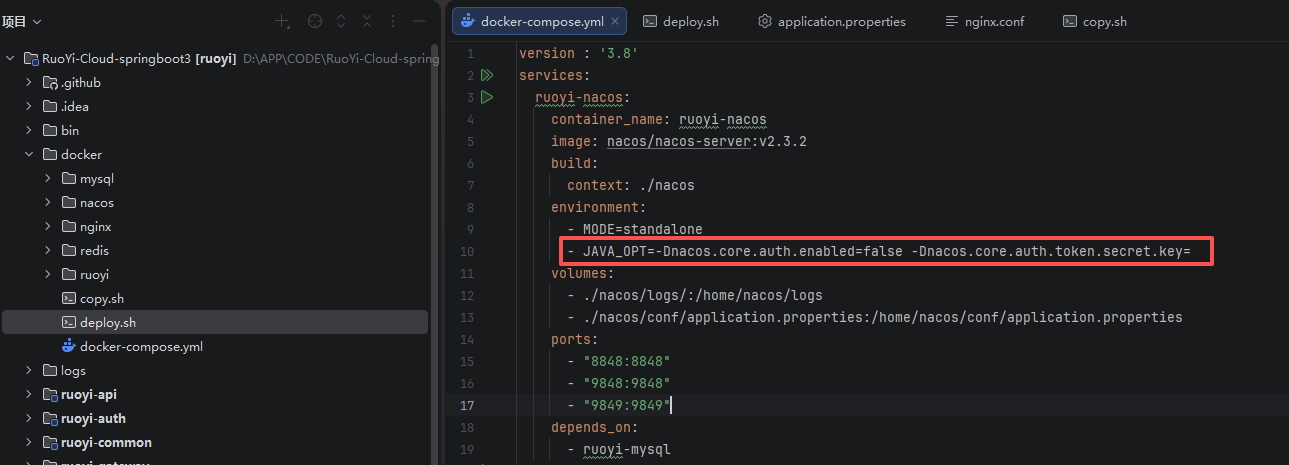This screenshot has height=465, width=1289.
Task: Run ruoyi-nacos service via gutter play icon
Action: tap(487, 97)
